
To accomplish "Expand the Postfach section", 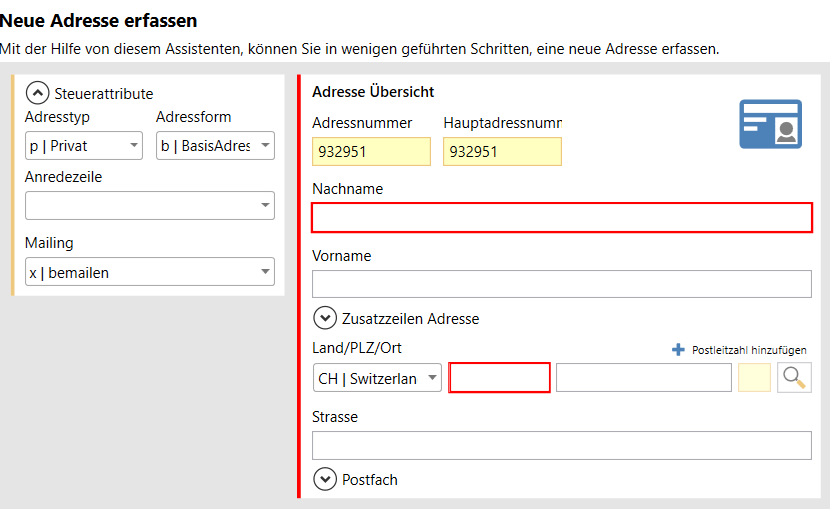I will pyautogui.click(x=325, y=479).
